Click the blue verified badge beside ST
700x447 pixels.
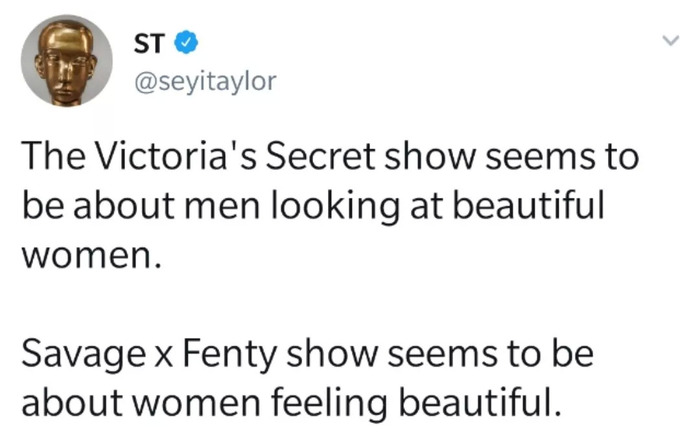pyautogui.click(x=186, y=43)
